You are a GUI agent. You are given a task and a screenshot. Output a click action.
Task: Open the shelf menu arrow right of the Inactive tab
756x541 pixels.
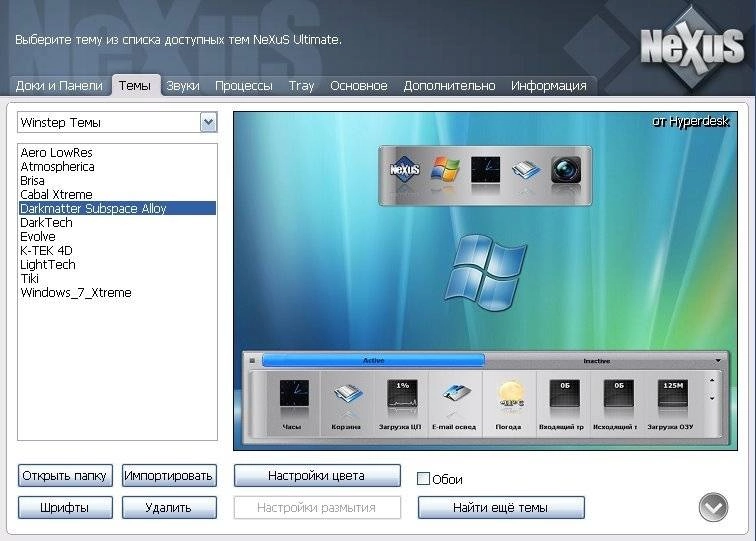[x=718, y=361]
